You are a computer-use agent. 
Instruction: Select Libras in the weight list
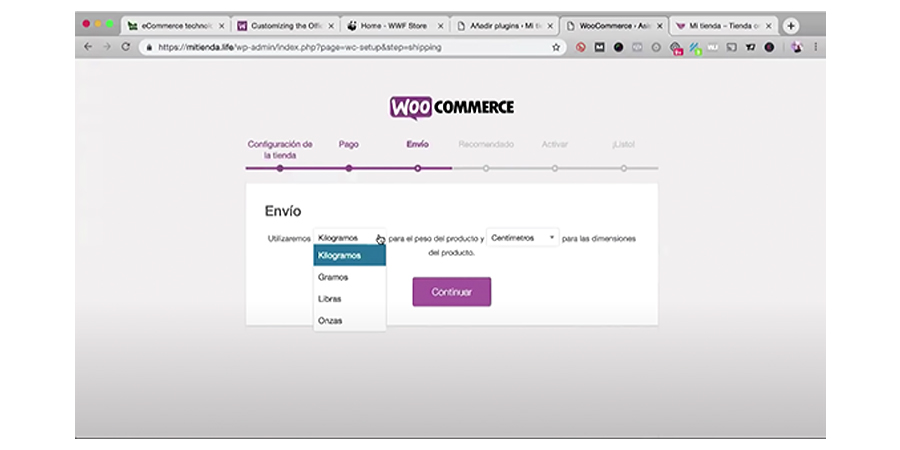(x=350, y=299)
